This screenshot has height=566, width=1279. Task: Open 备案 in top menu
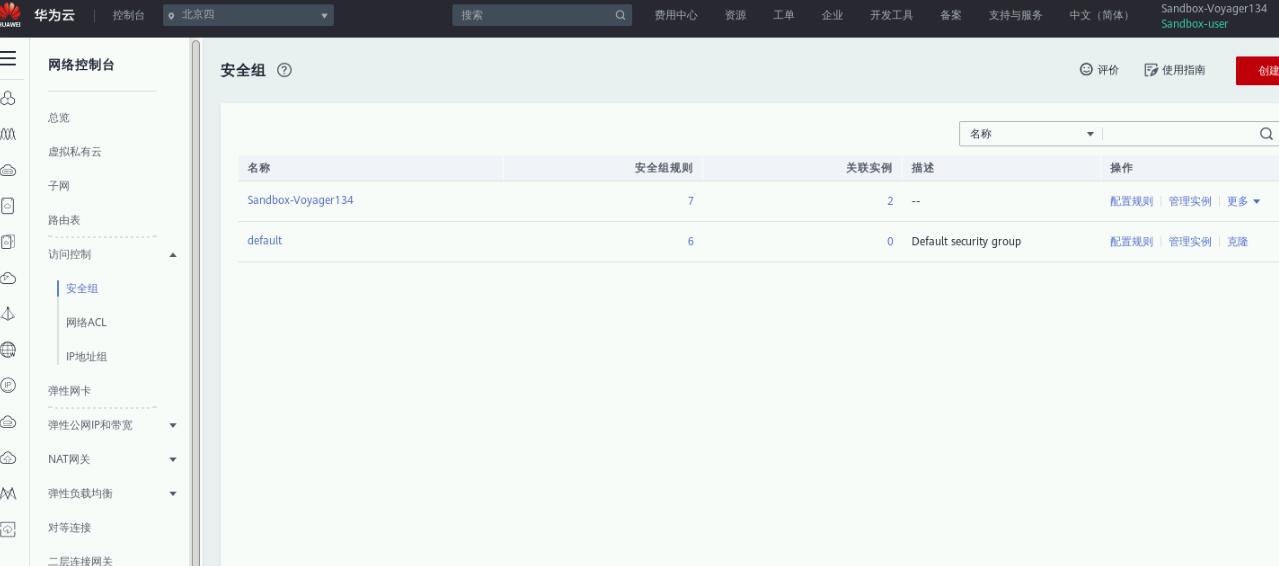pyautogui.click(x=950, y=15)
